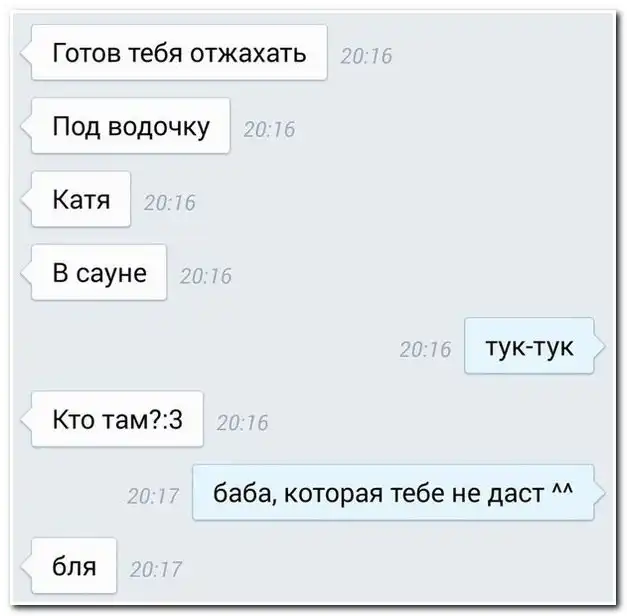Click the word 'отжахать' in first message
Screen dimensions: 627x616
click(248, 53)
